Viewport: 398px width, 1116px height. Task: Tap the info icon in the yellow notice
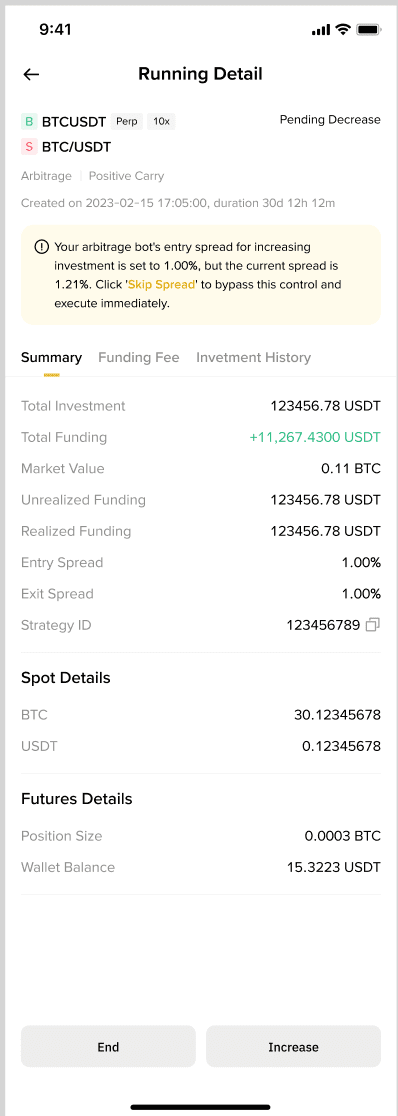[41, 247]
